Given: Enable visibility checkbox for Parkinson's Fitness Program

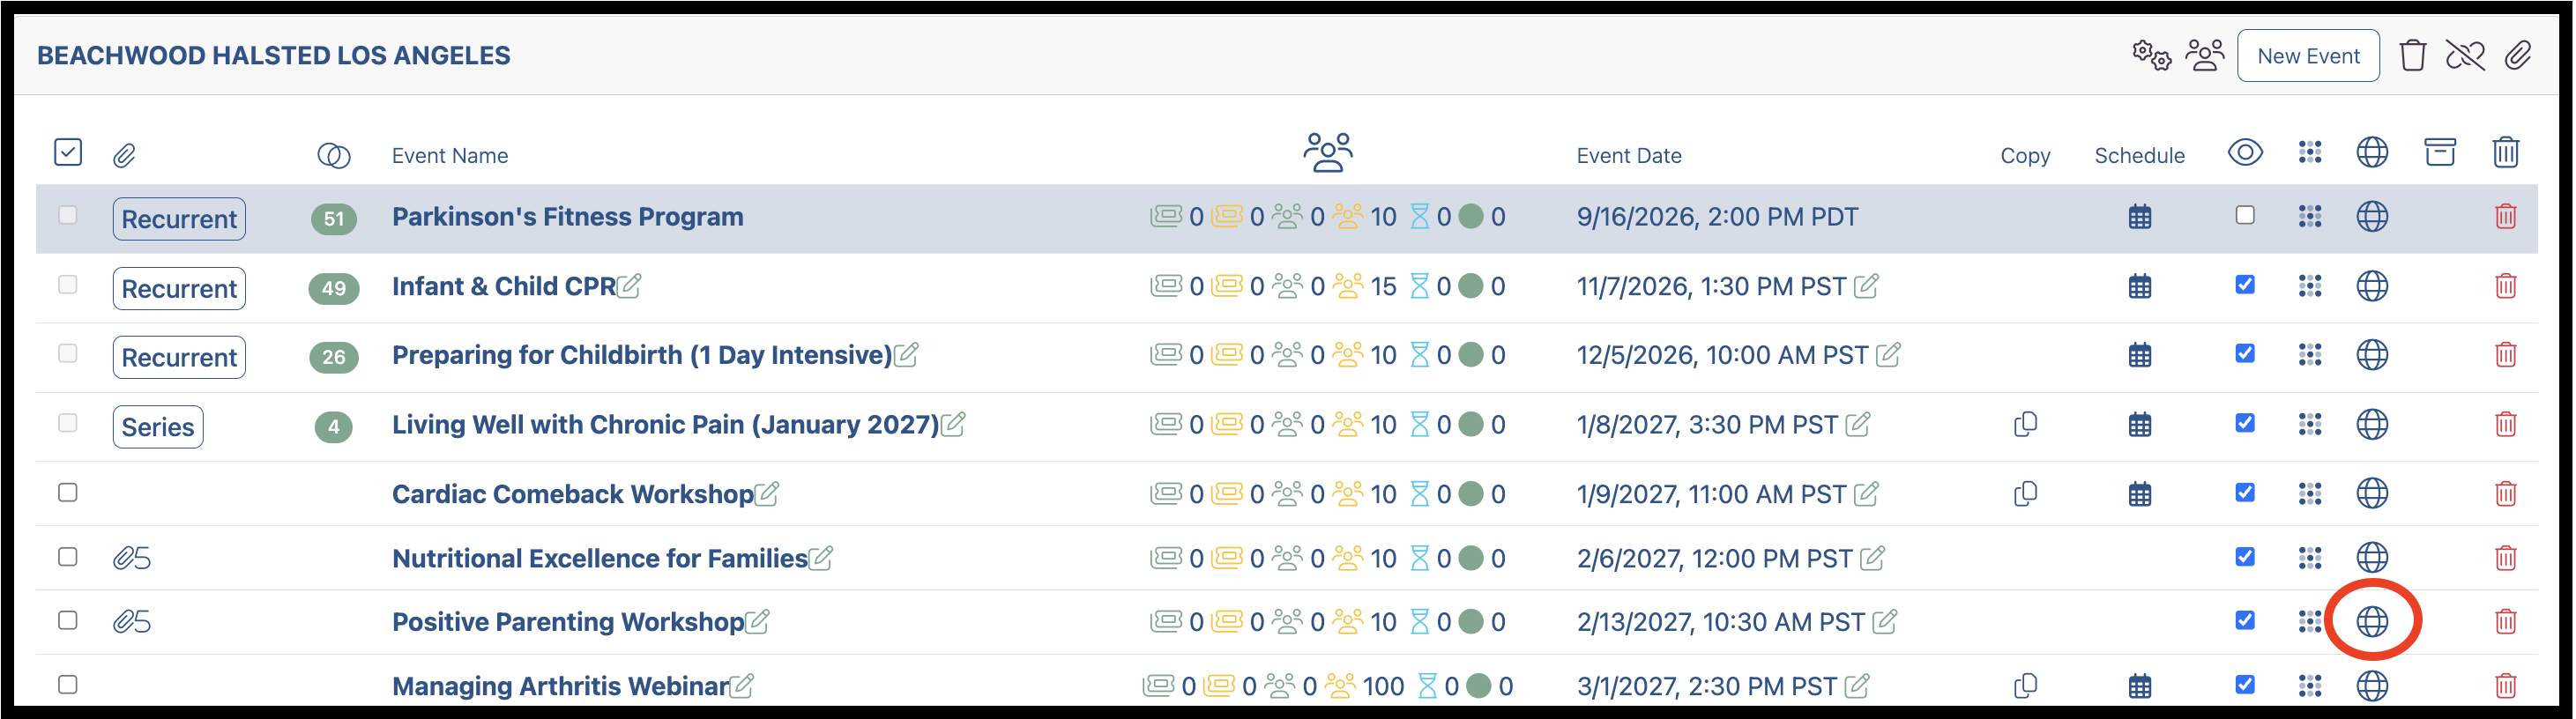Looking at the screenshot, I should click(x=2245, y=215).
